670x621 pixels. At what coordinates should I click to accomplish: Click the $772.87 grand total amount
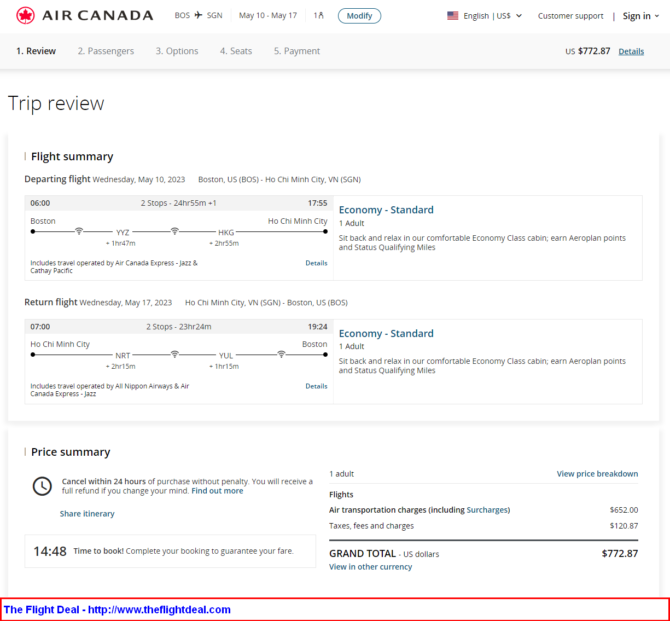coord(620,553)
